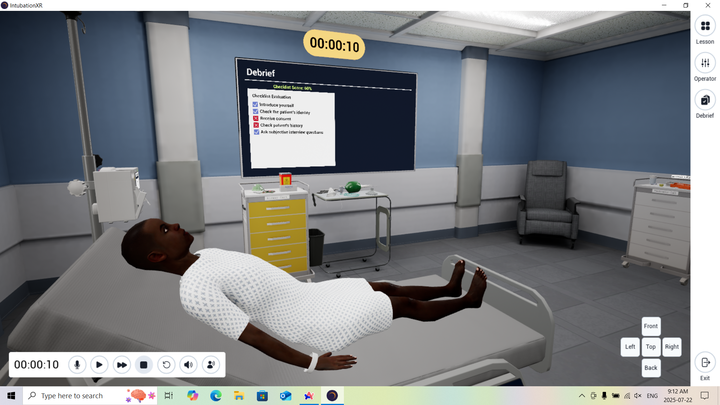Image resolution: width=720 pixels, height=405 pixels.
Task: Open the notification center
Action: click(705, 395)
